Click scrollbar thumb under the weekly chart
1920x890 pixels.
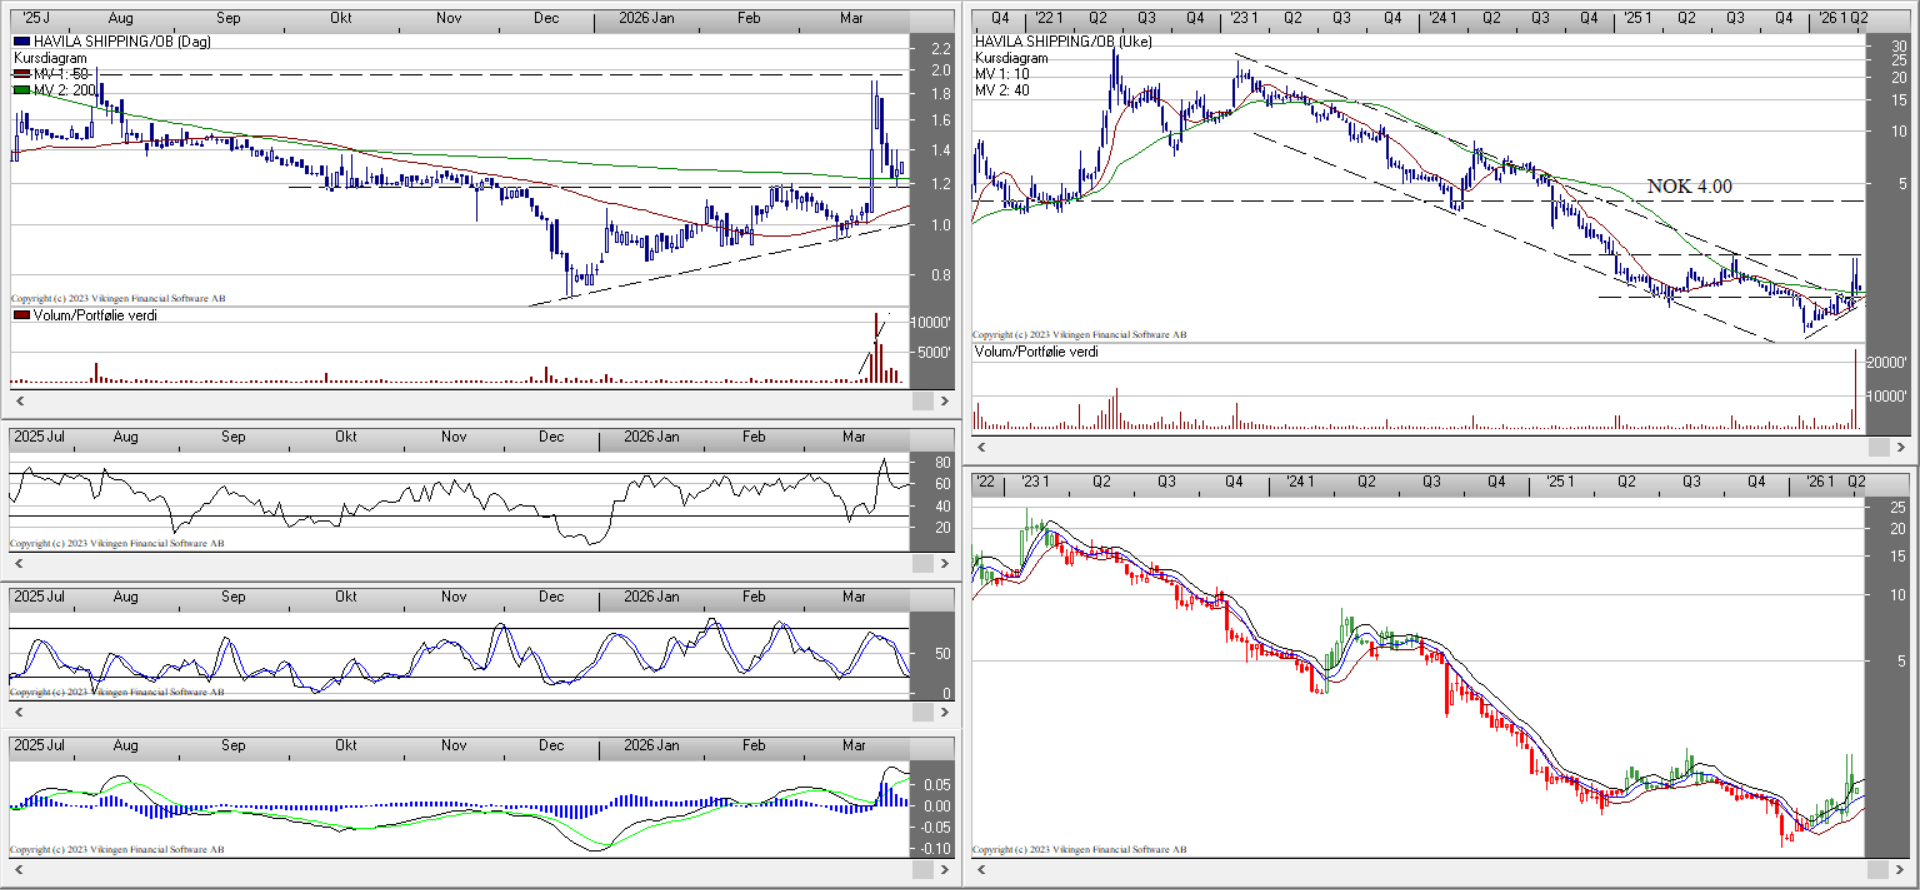point(1878,447)
